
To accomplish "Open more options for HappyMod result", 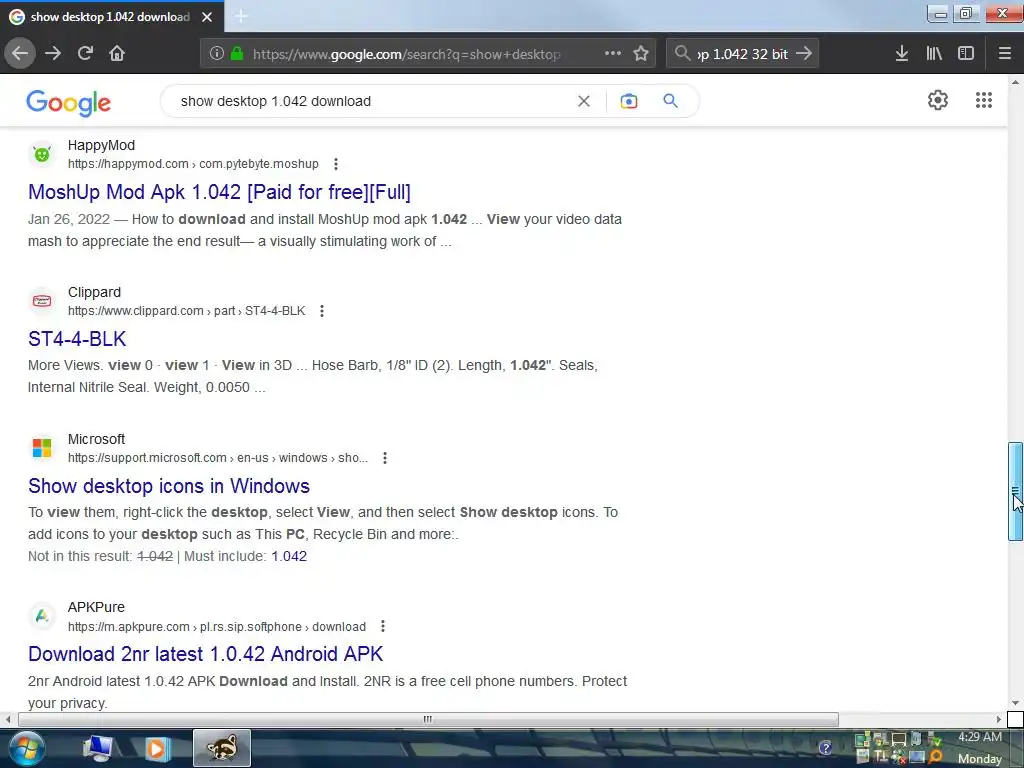I will point(336,164).
